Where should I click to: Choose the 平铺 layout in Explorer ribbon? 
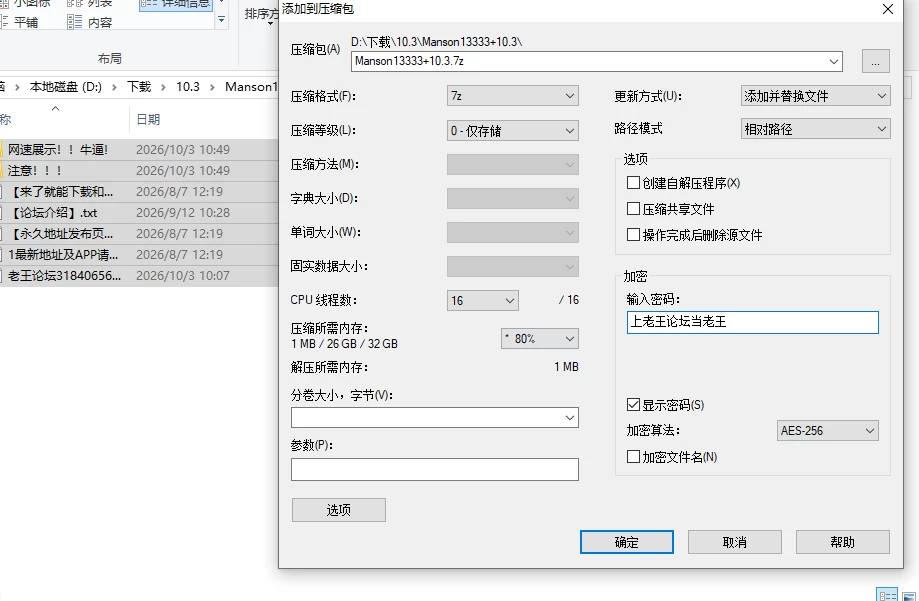pyautogui.click(x=20, y=22)
